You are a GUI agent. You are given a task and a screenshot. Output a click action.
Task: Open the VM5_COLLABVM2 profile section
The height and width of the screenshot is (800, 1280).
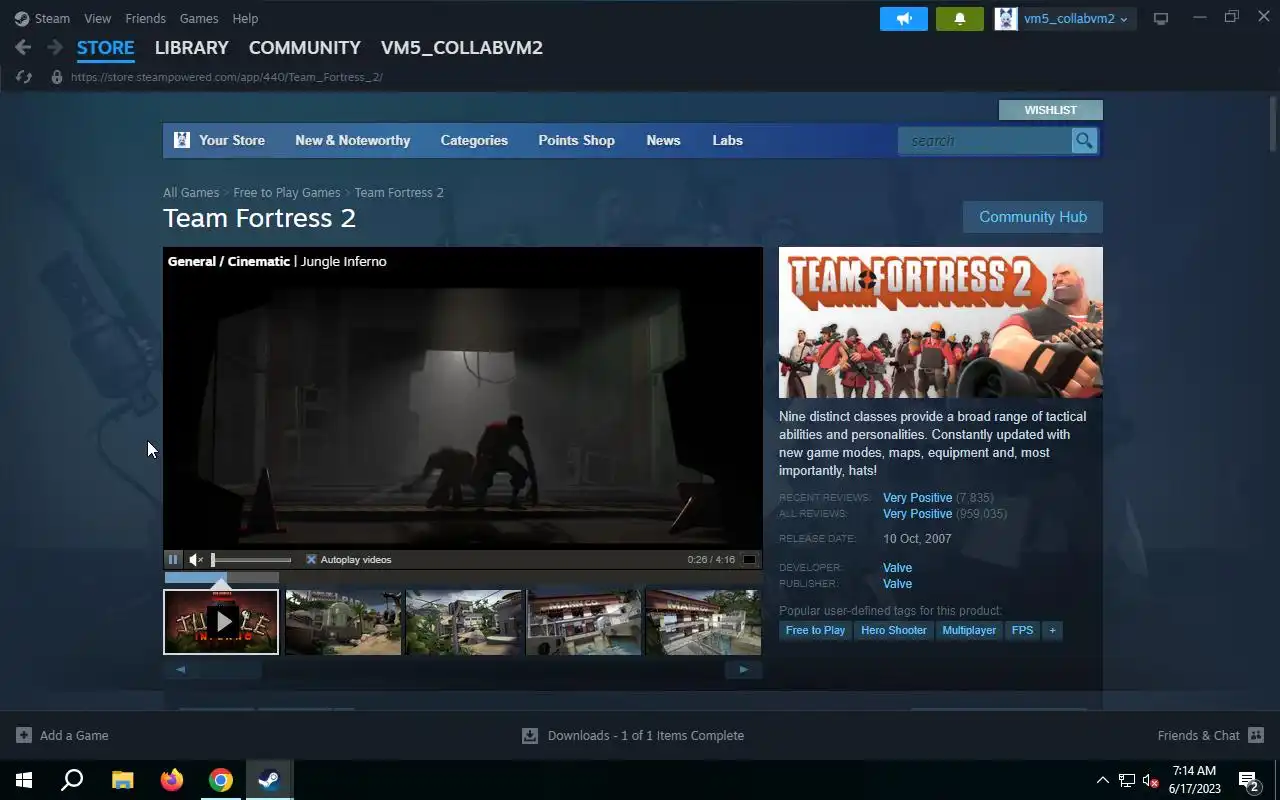pyautogui.click(x=462, y=48)
